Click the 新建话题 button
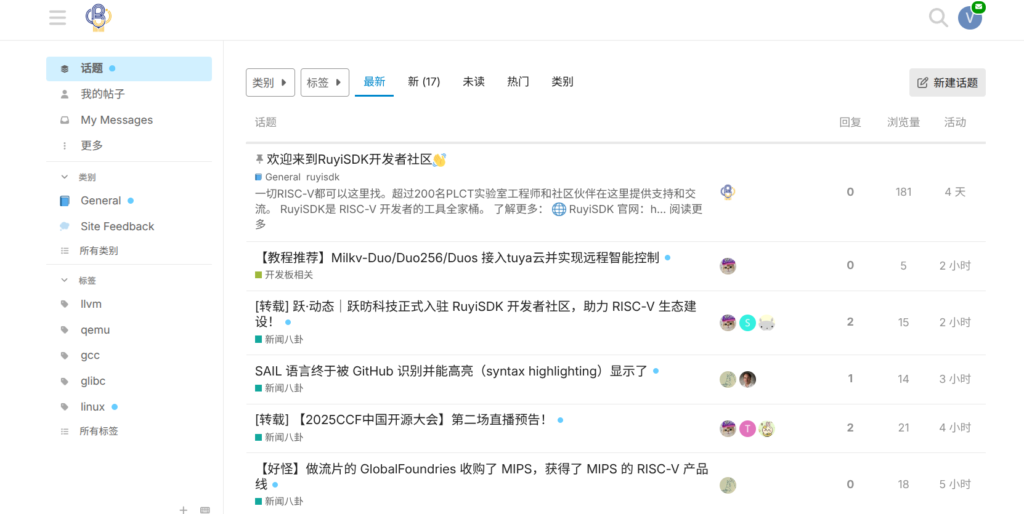Viewport: 1024px width, 514px height. point(946,83)
